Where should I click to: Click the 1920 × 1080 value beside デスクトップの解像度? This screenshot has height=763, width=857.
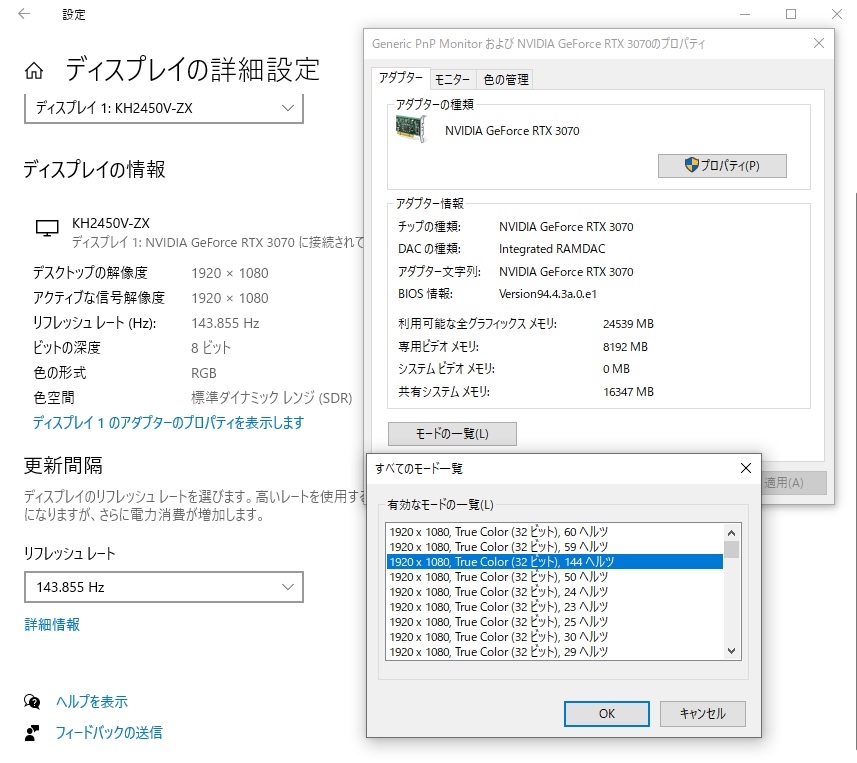tap(230, 273)
